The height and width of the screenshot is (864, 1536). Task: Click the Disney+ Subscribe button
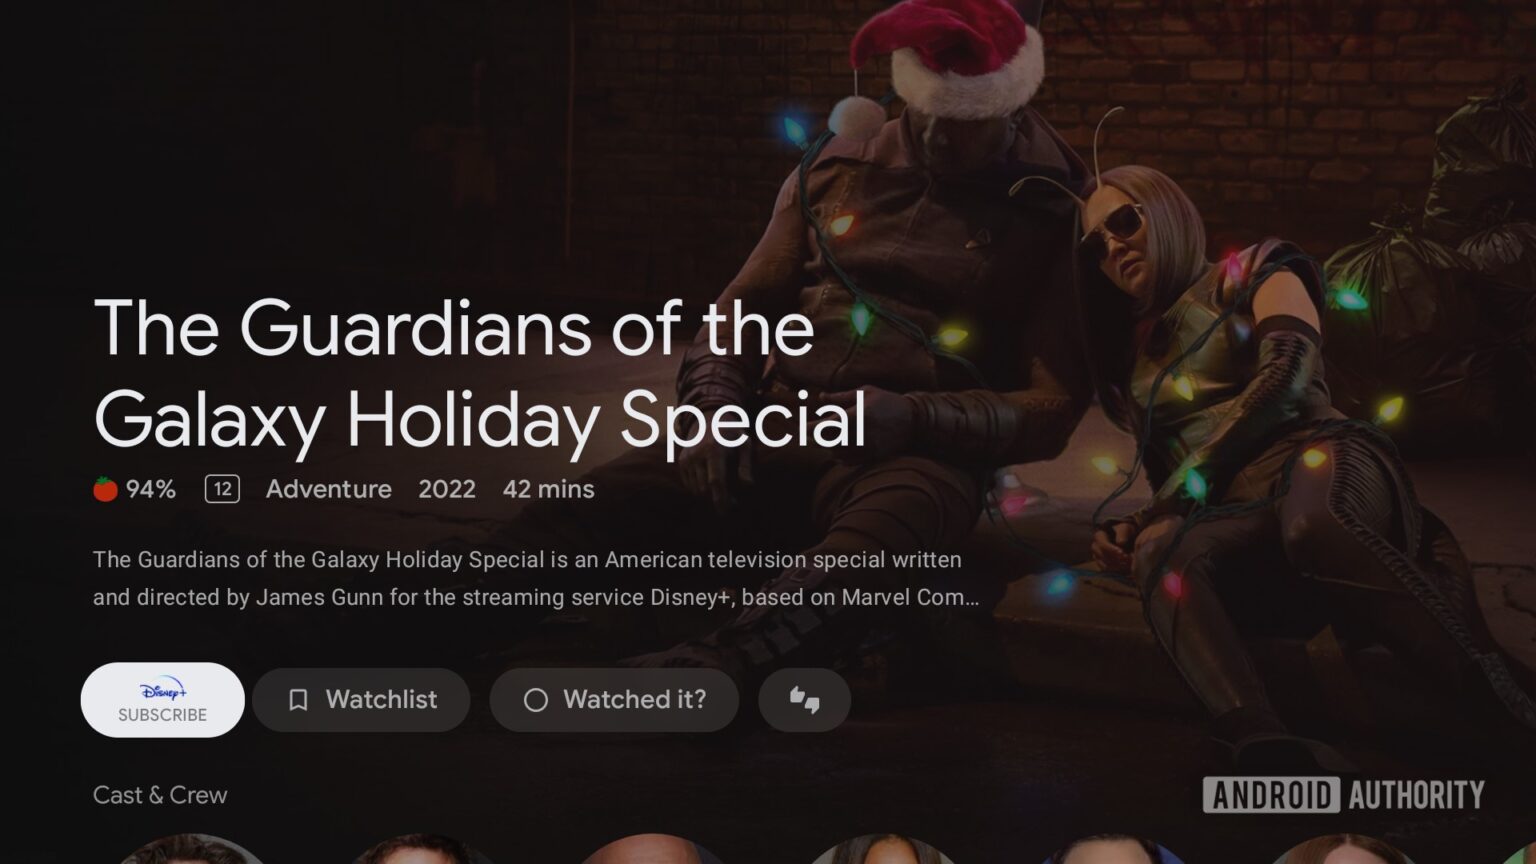162,700
